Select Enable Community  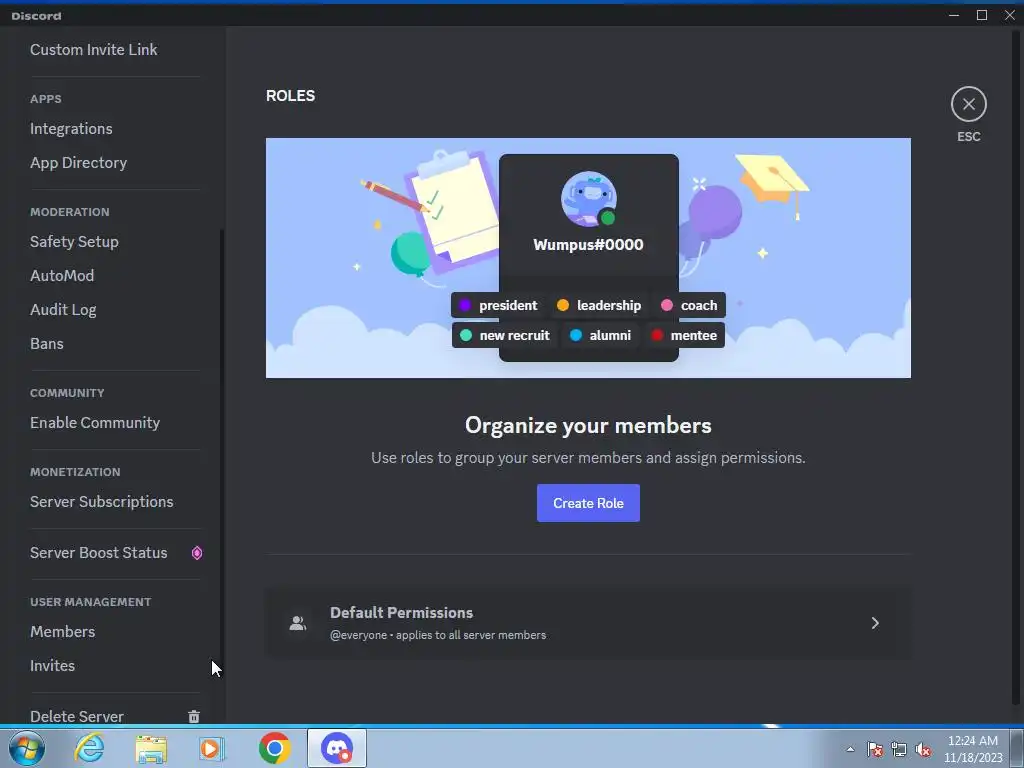(x=95, y=423)
